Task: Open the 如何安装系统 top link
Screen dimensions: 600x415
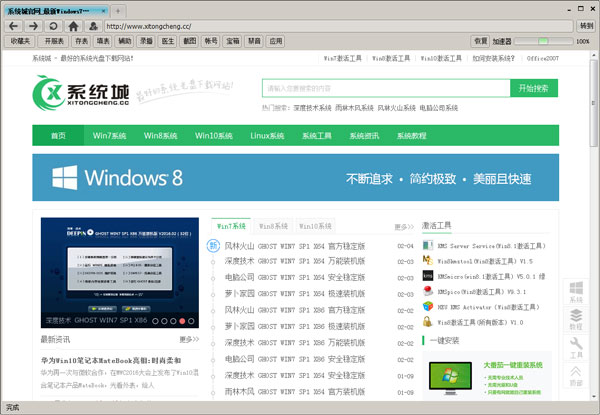Action: (x=494, y=59)
